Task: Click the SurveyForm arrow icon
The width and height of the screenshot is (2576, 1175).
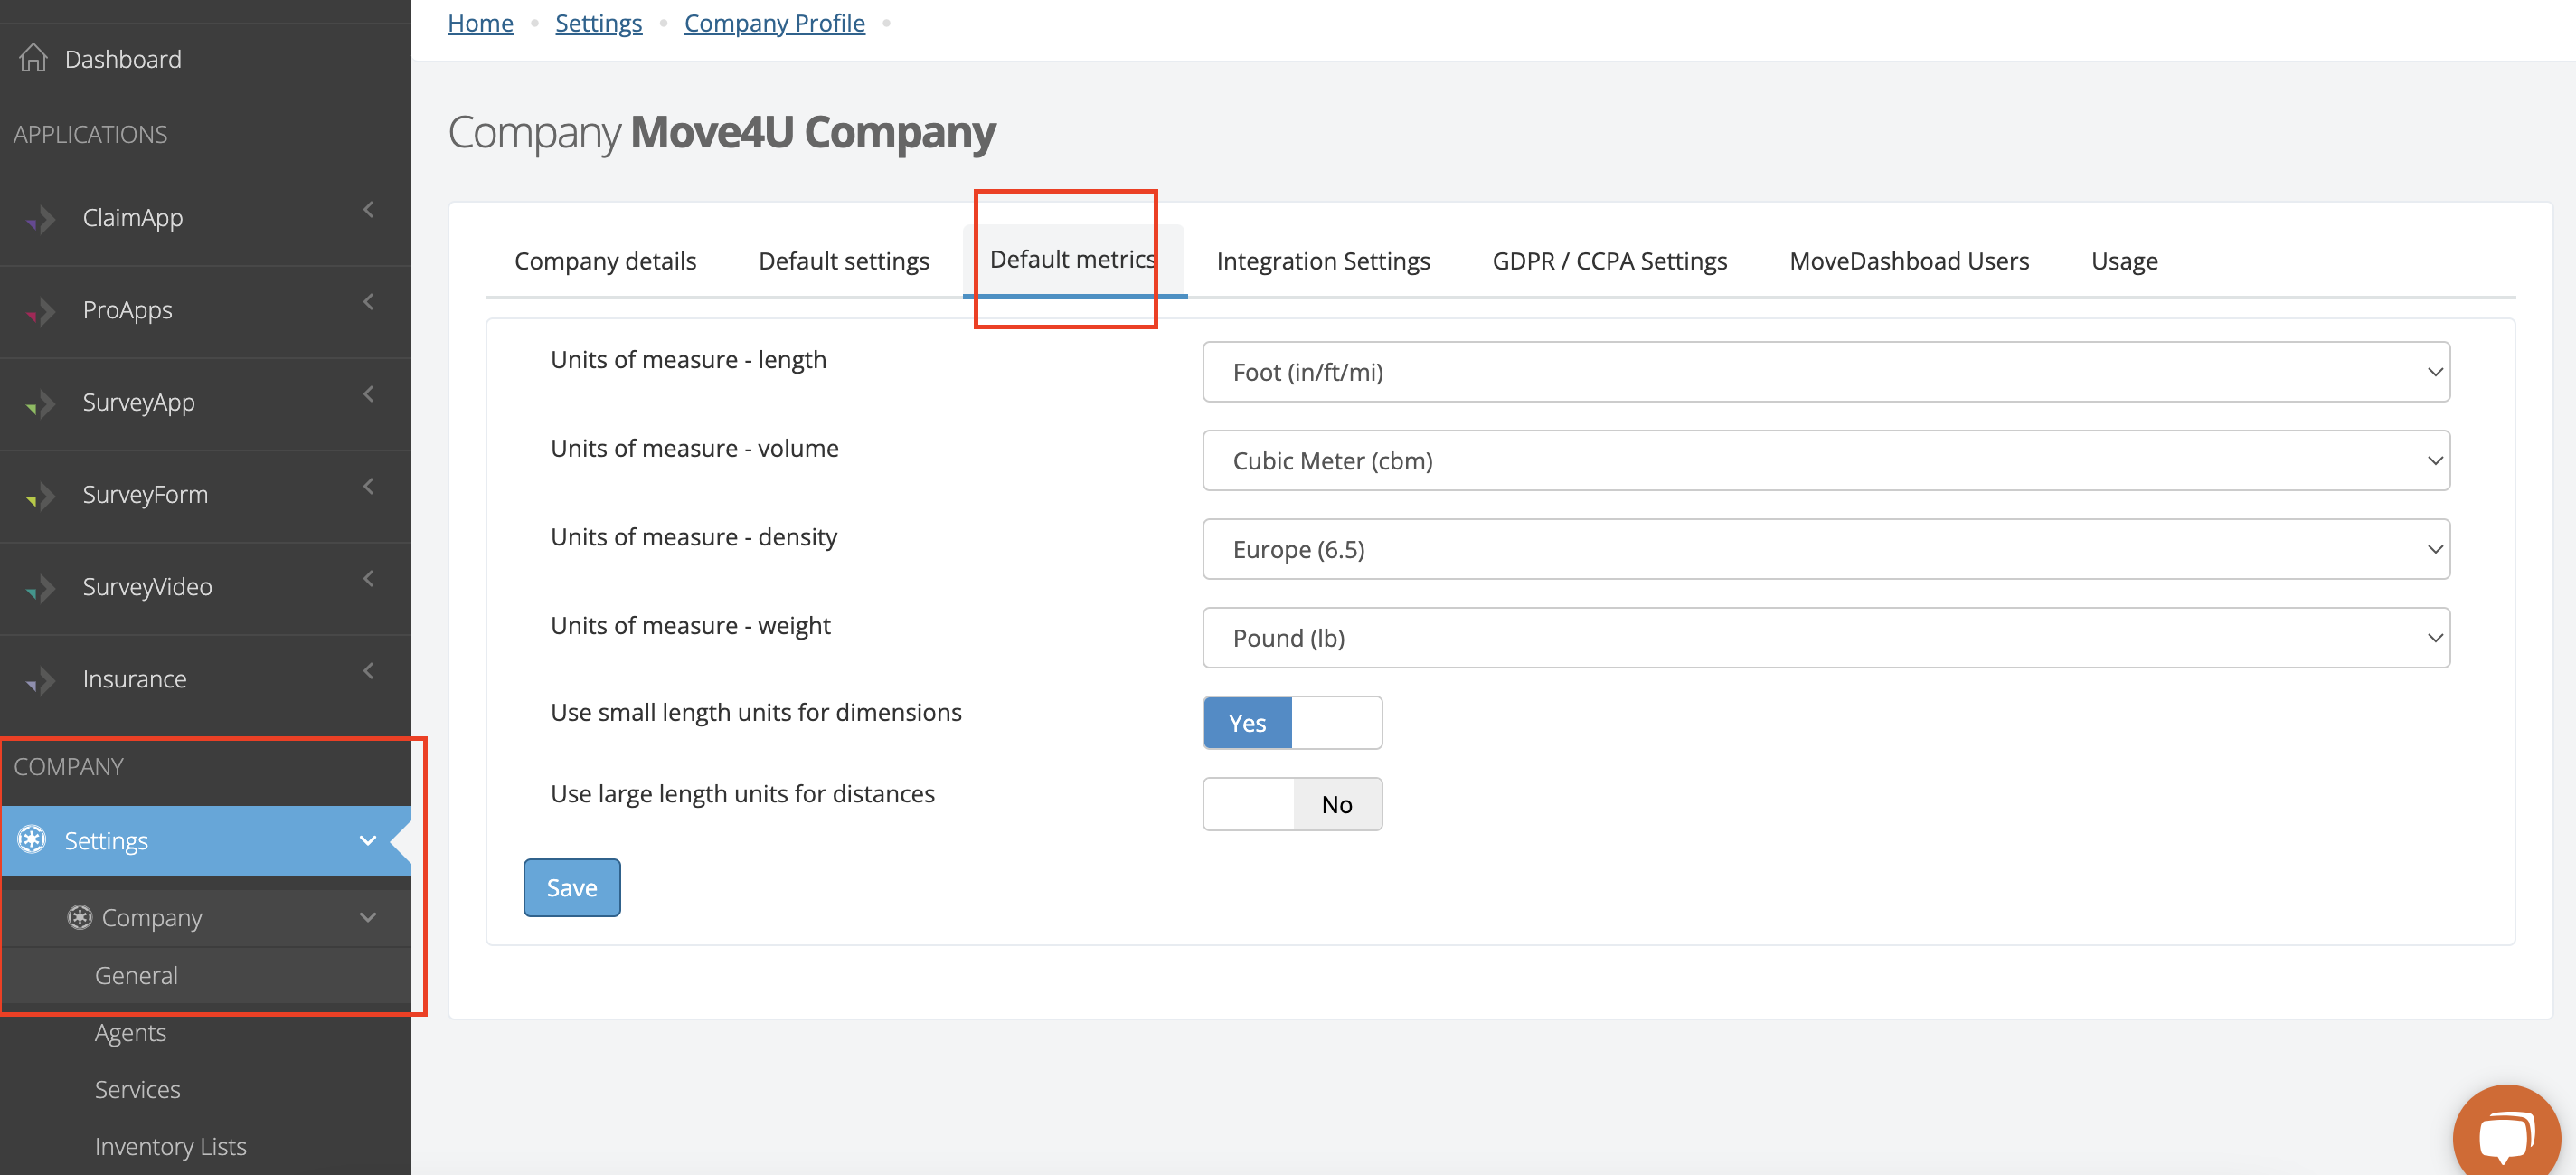Action: tap(41, 495)
